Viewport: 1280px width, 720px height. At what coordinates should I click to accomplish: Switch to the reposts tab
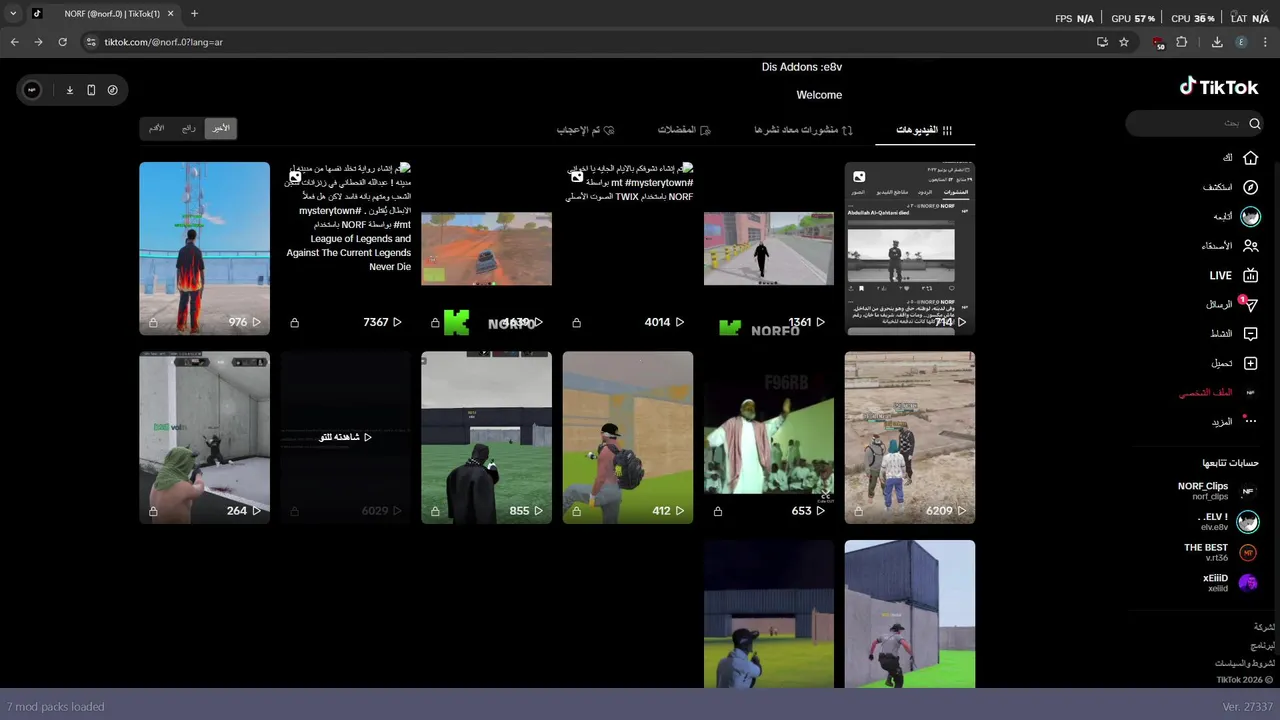click(803, 130)
